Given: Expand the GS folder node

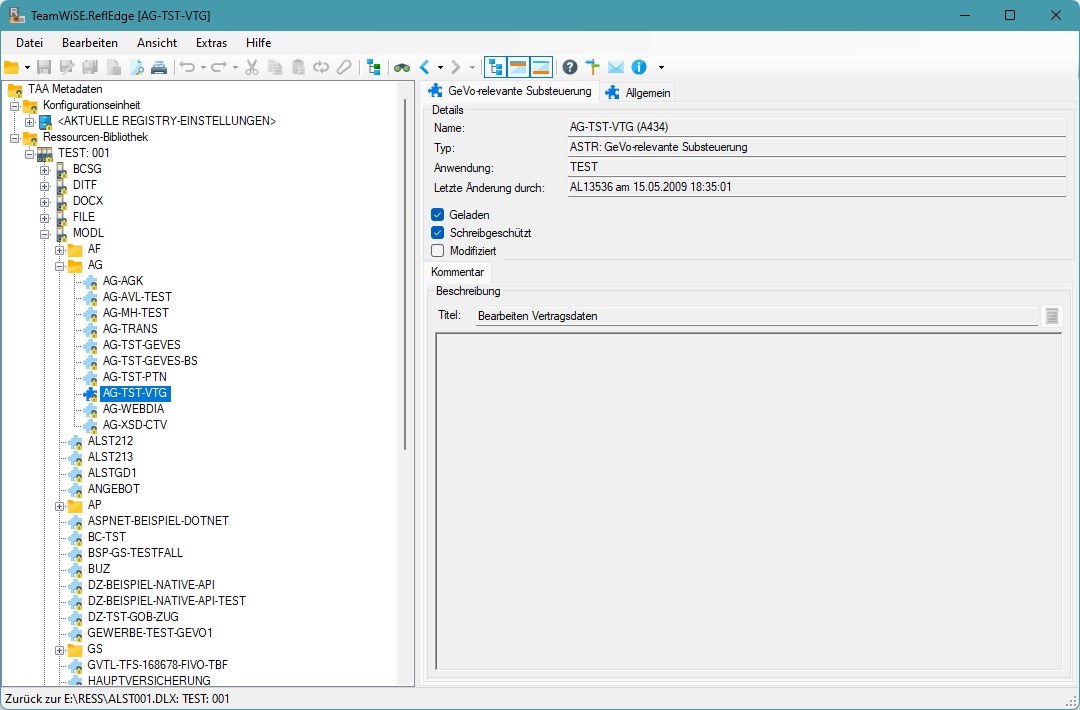Looking at the screenshot, I should click(60, 649).
